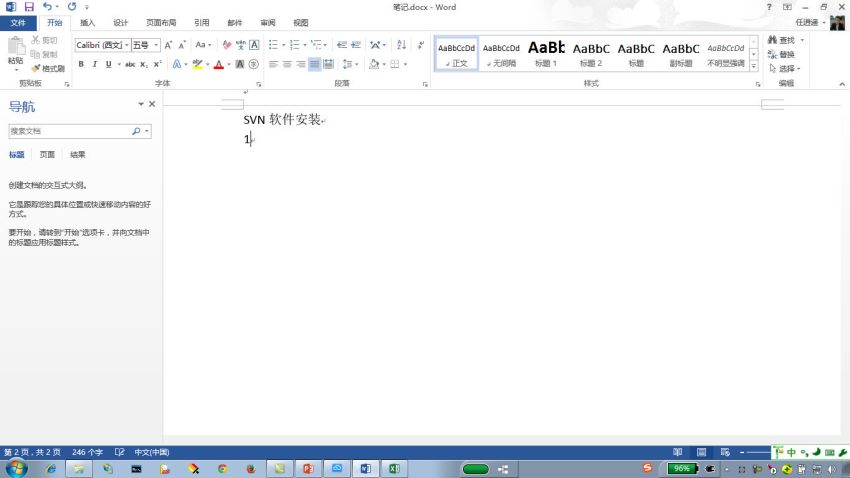
Task: Open Excel from the taskbar
Action: tap(394, 469)
